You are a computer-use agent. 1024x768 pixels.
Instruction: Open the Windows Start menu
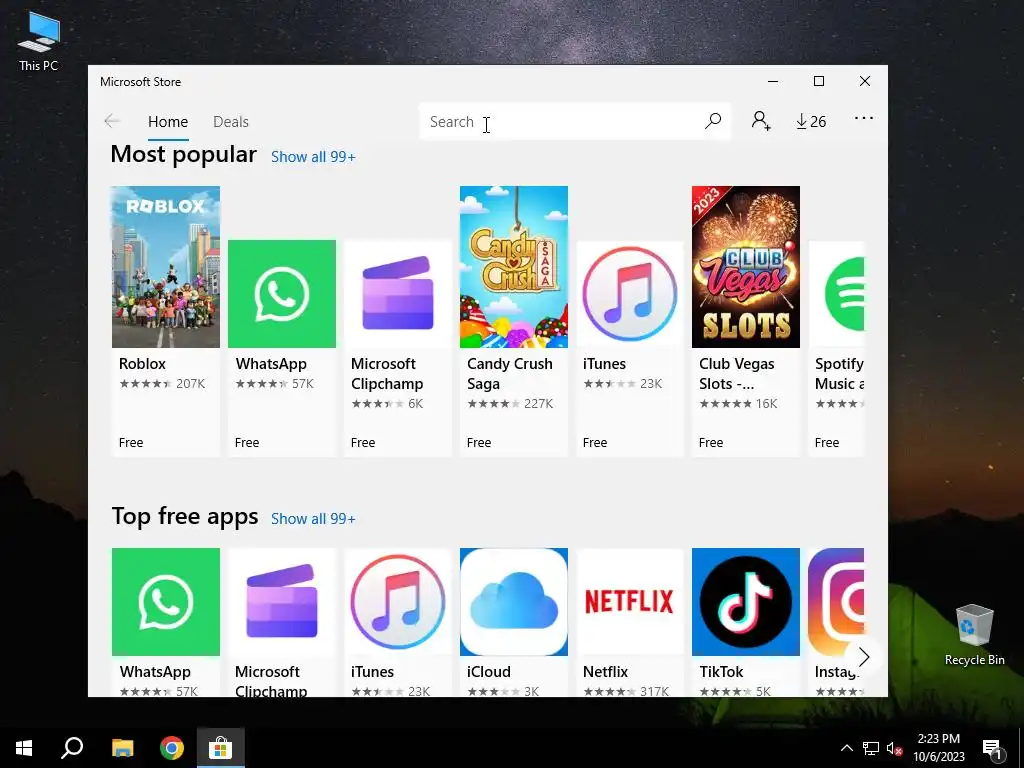(x=24, y=748)
